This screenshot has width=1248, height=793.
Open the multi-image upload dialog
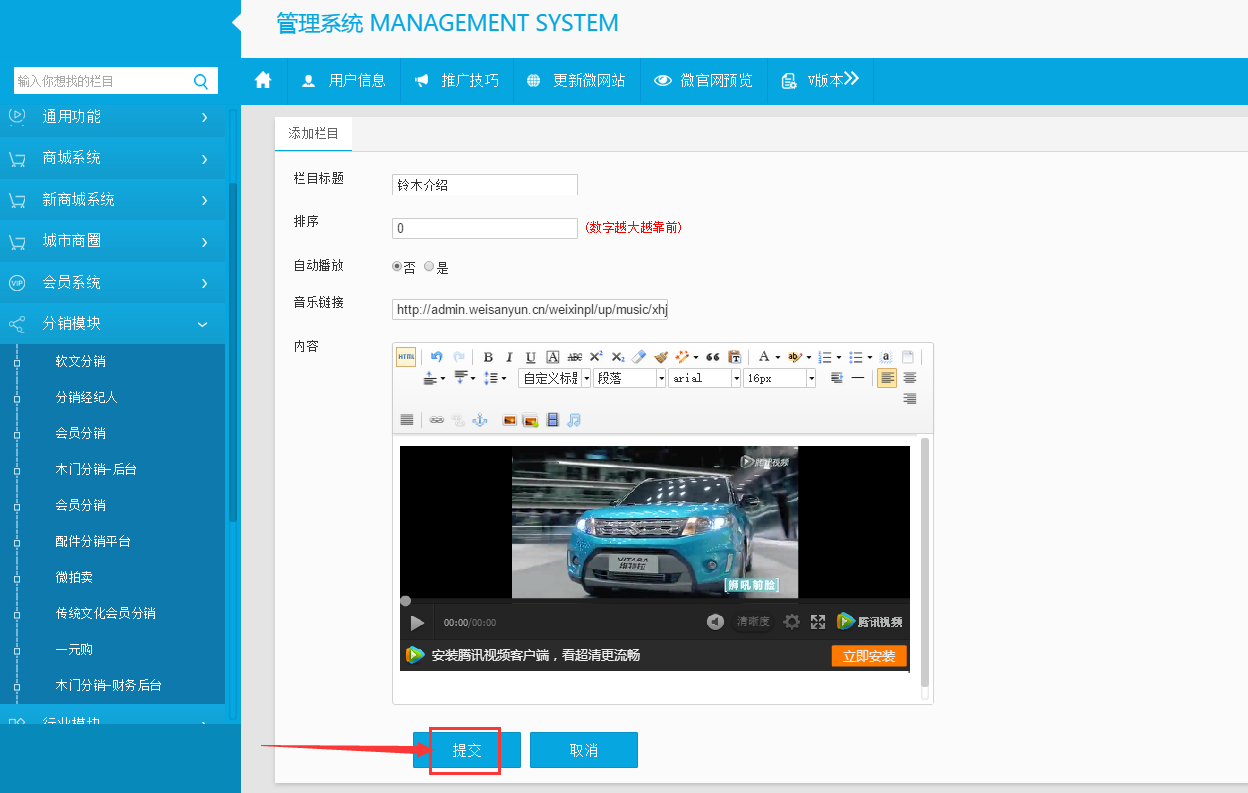point(530,420)
